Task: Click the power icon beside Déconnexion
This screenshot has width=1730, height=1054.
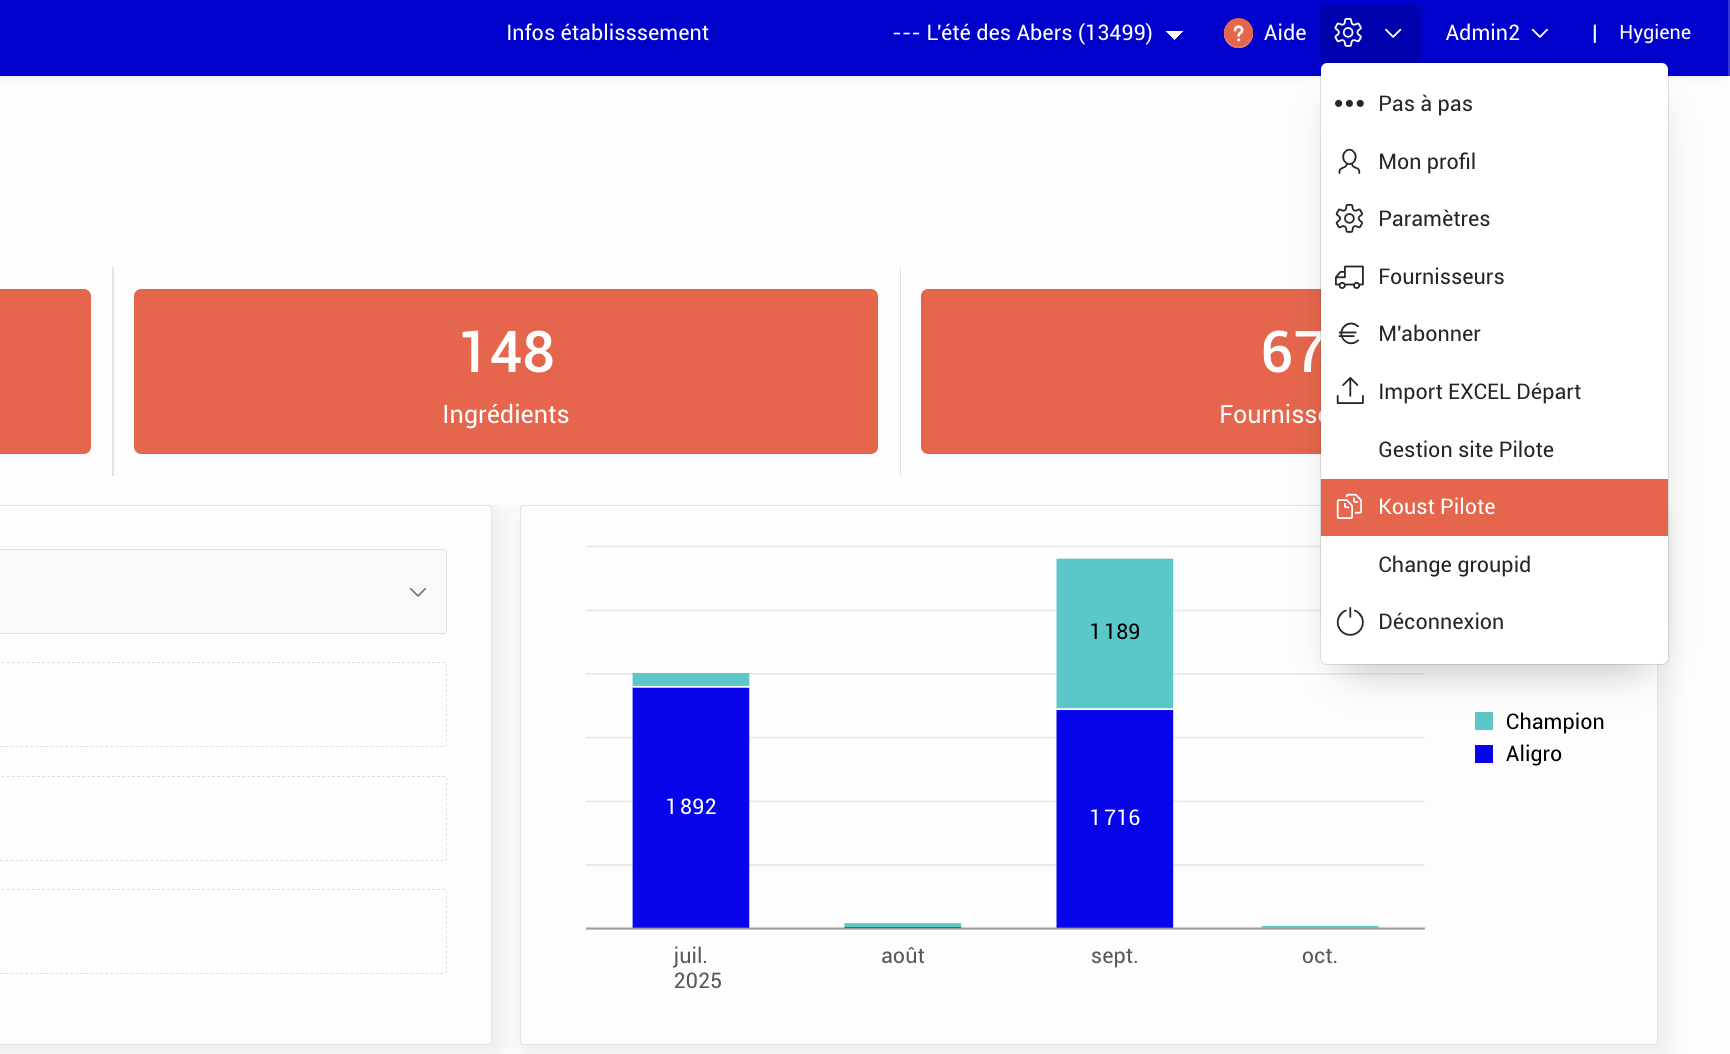Action: [x=1349, y=622]
